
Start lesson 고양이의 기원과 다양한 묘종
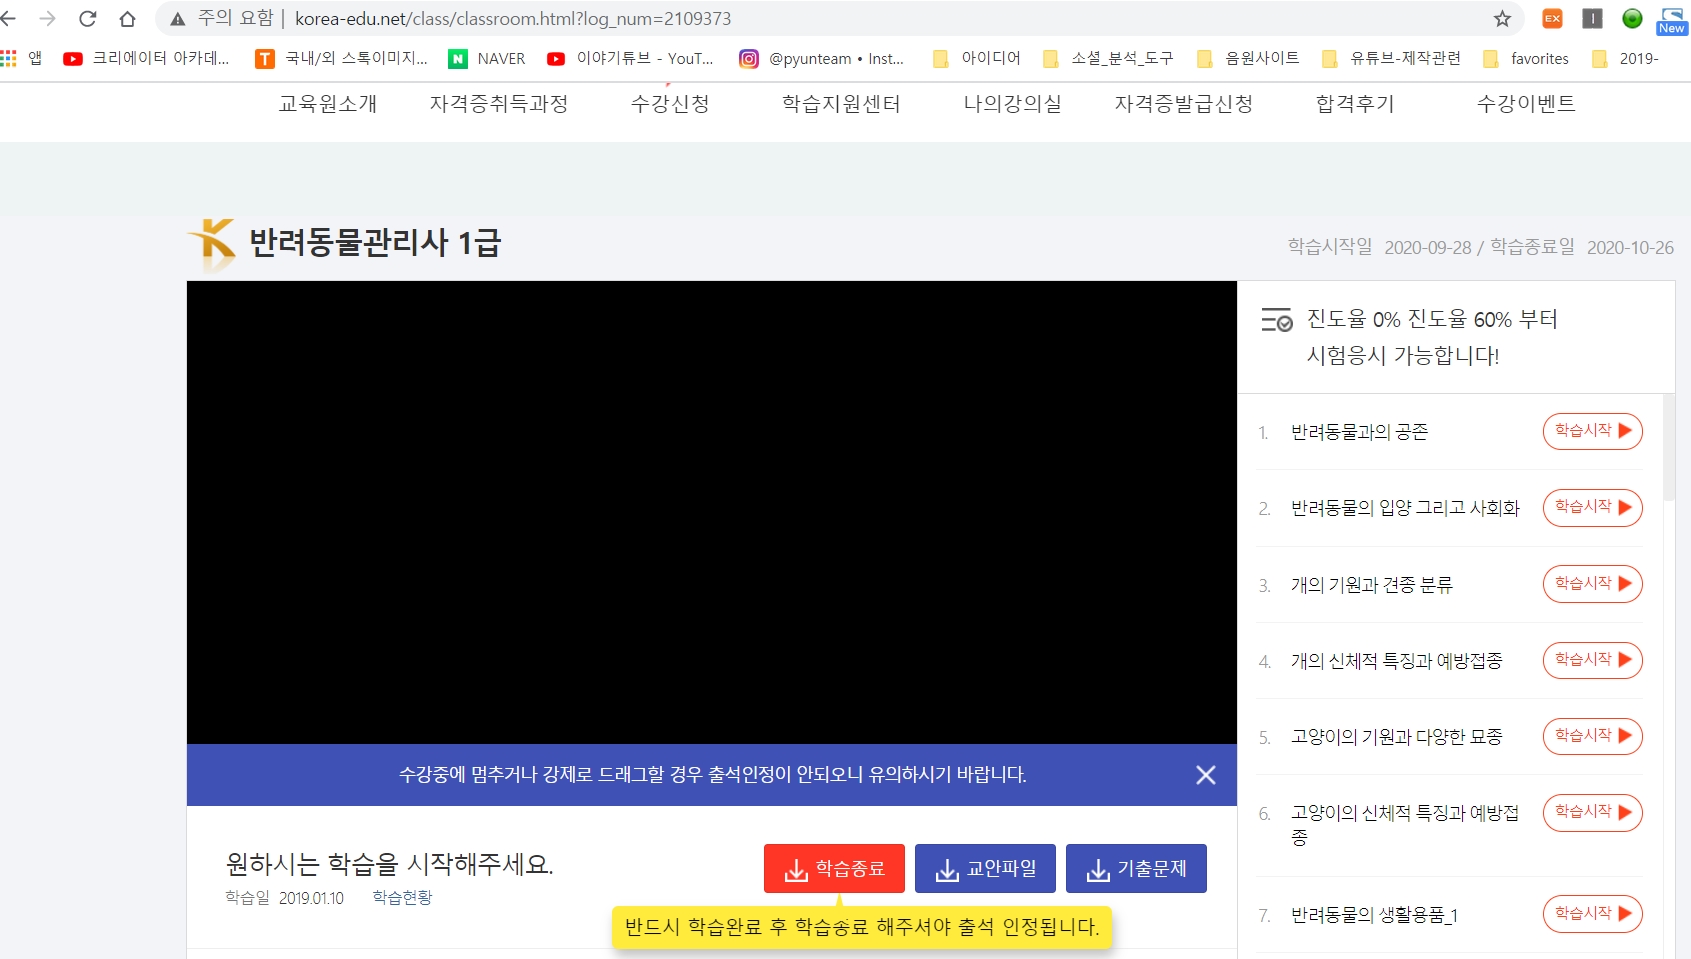click(1593, 736)
